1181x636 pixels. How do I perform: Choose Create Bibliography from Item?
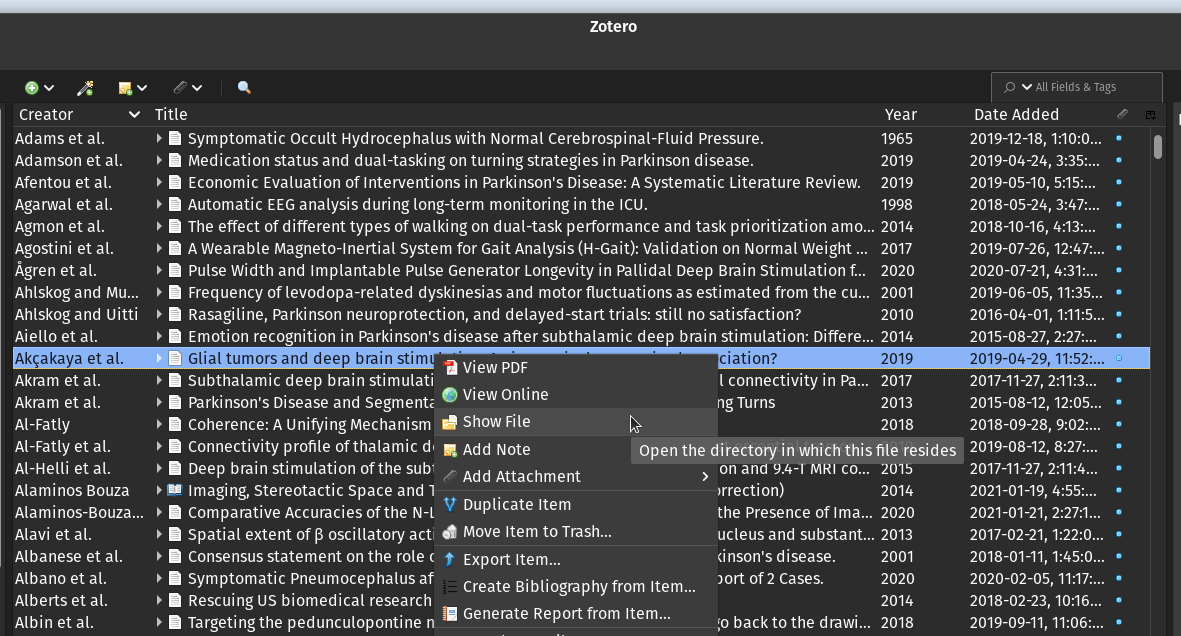pos(576,587)
